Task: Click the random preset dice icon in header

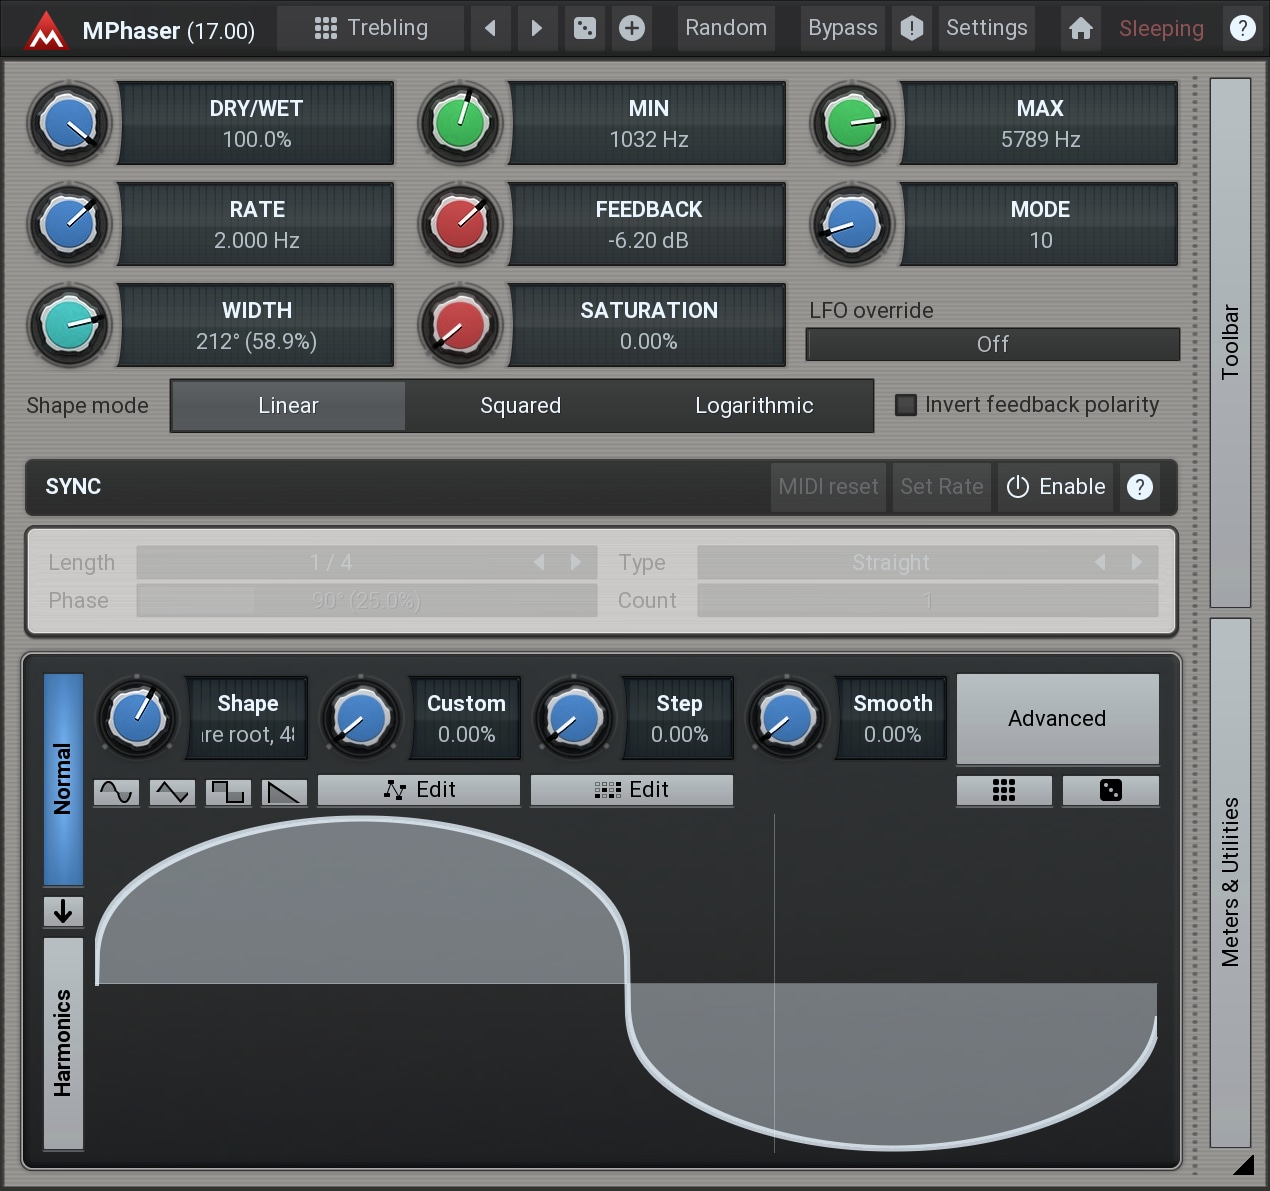Action: click(585, 28)
